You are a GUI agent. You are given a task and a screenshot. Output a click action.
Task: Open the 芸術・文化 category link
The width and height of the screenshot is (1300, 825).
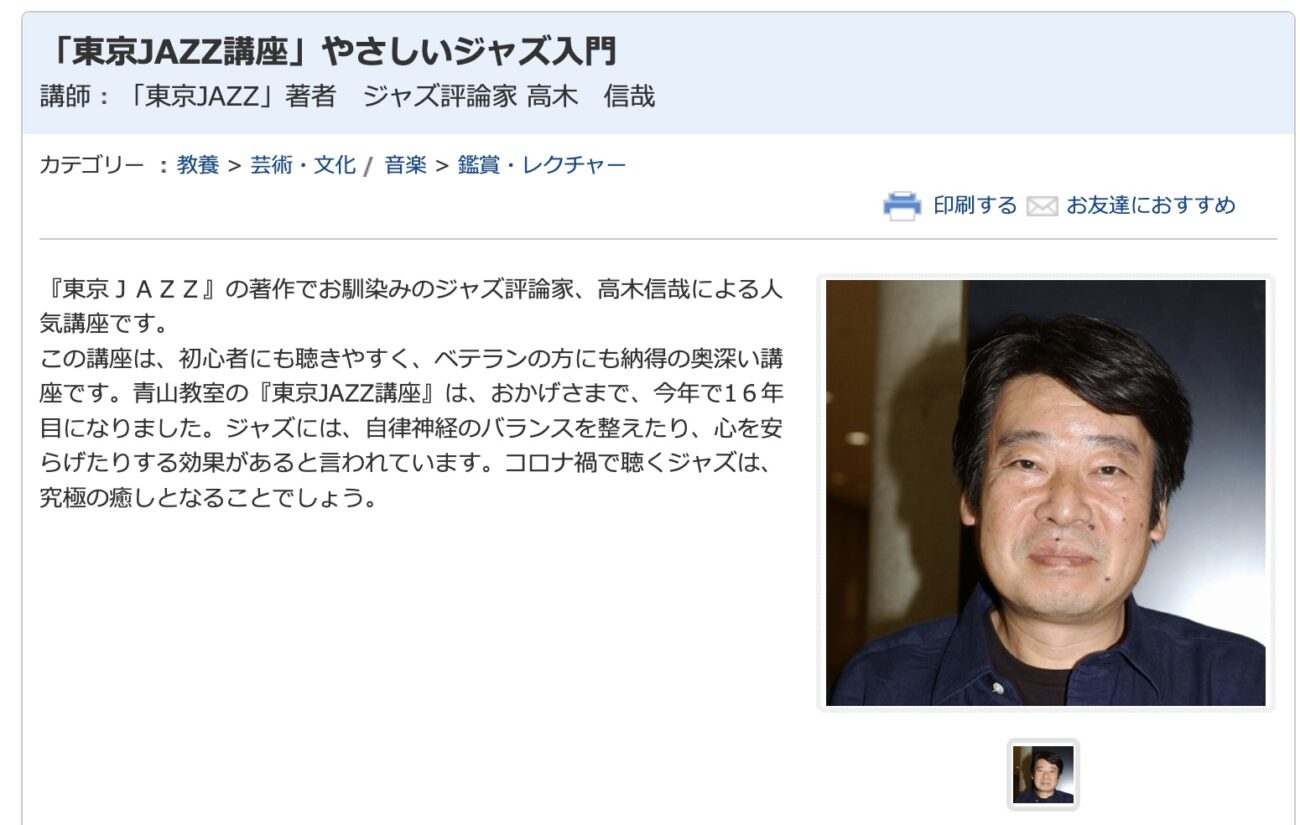tap(303, 165)
